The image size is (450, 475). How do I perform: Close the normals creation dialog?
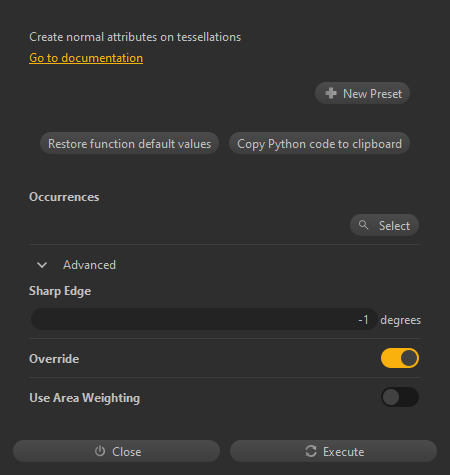(x=116, y=451)
